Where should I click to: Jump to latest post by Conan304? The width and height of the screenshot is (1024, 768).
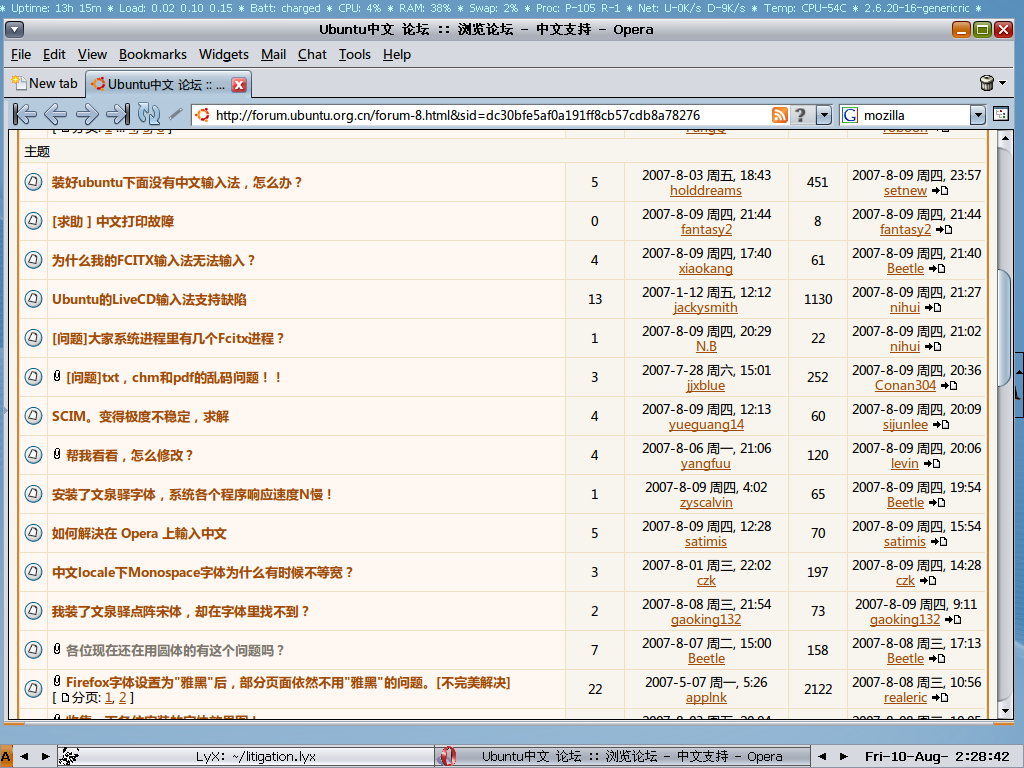[949, 386]
